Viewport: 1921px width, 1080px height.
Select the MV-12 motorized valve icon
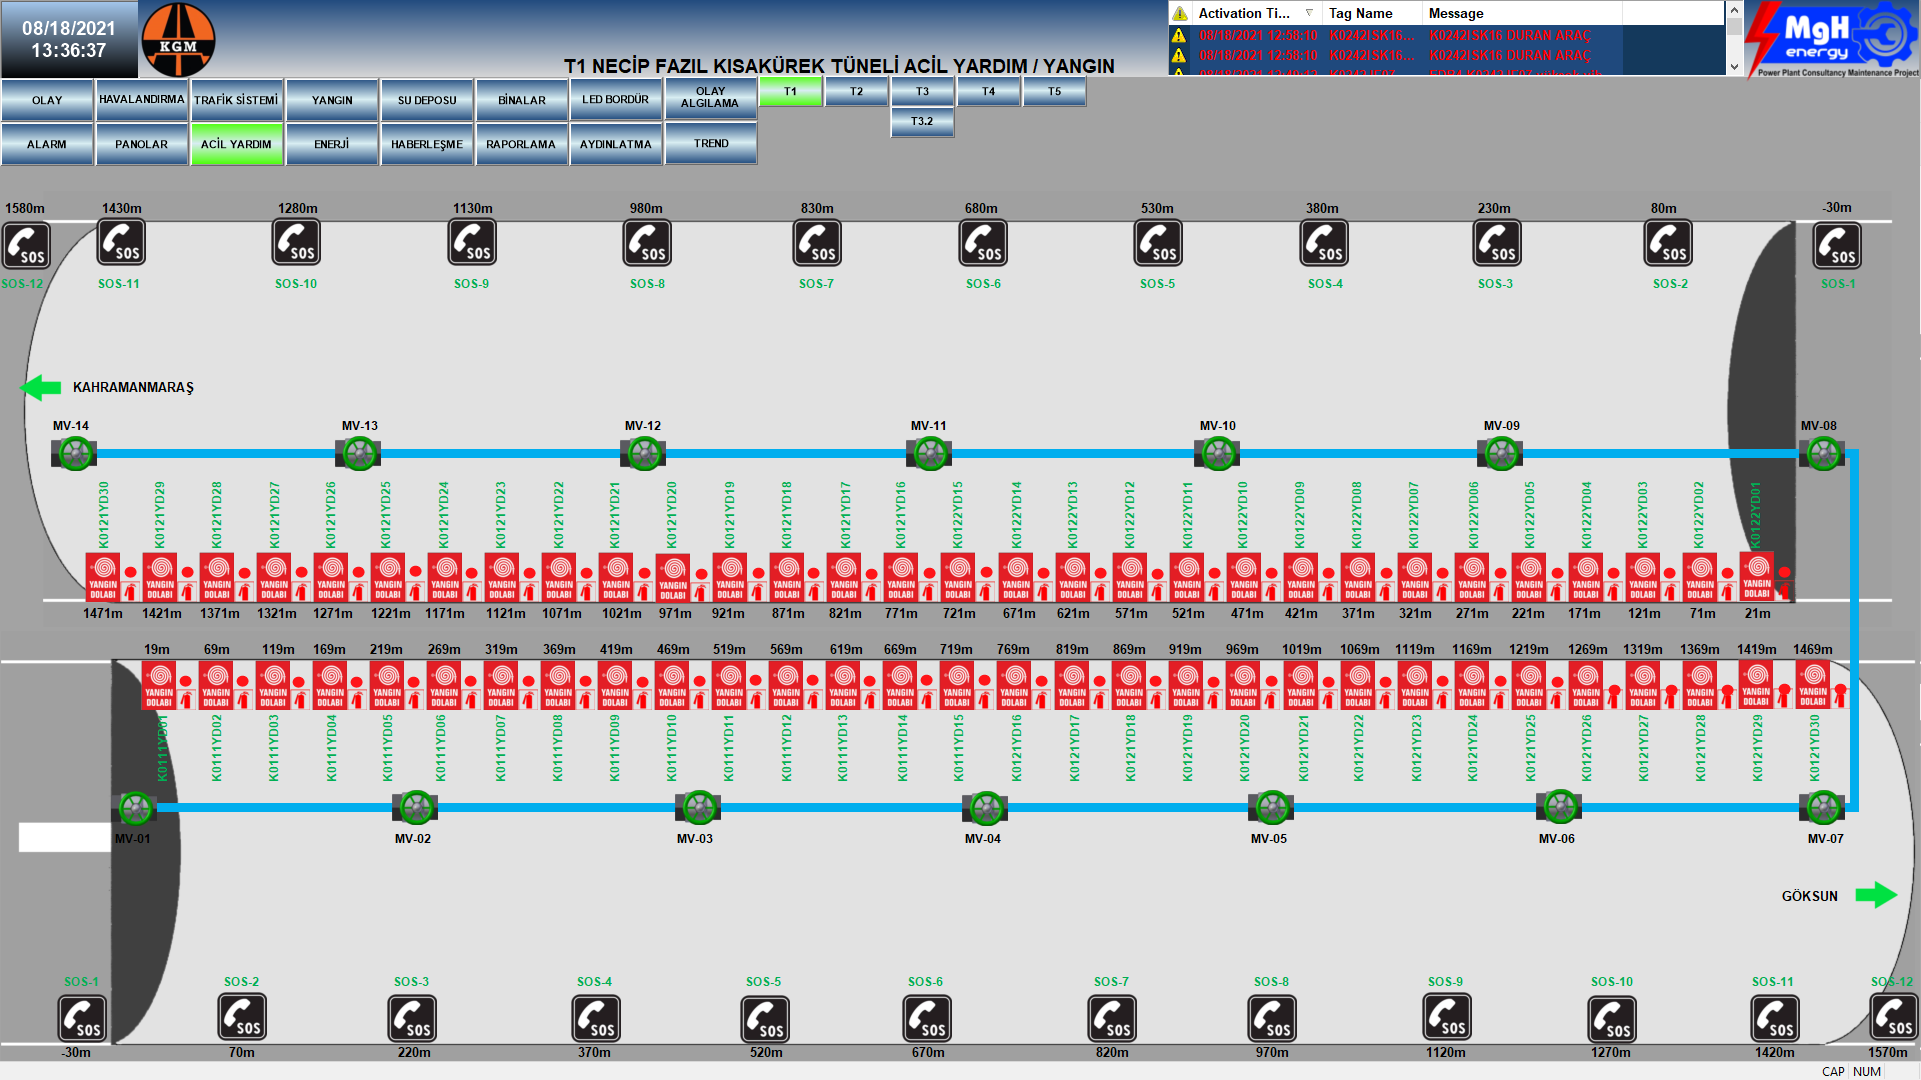click(x=643, y=454)
